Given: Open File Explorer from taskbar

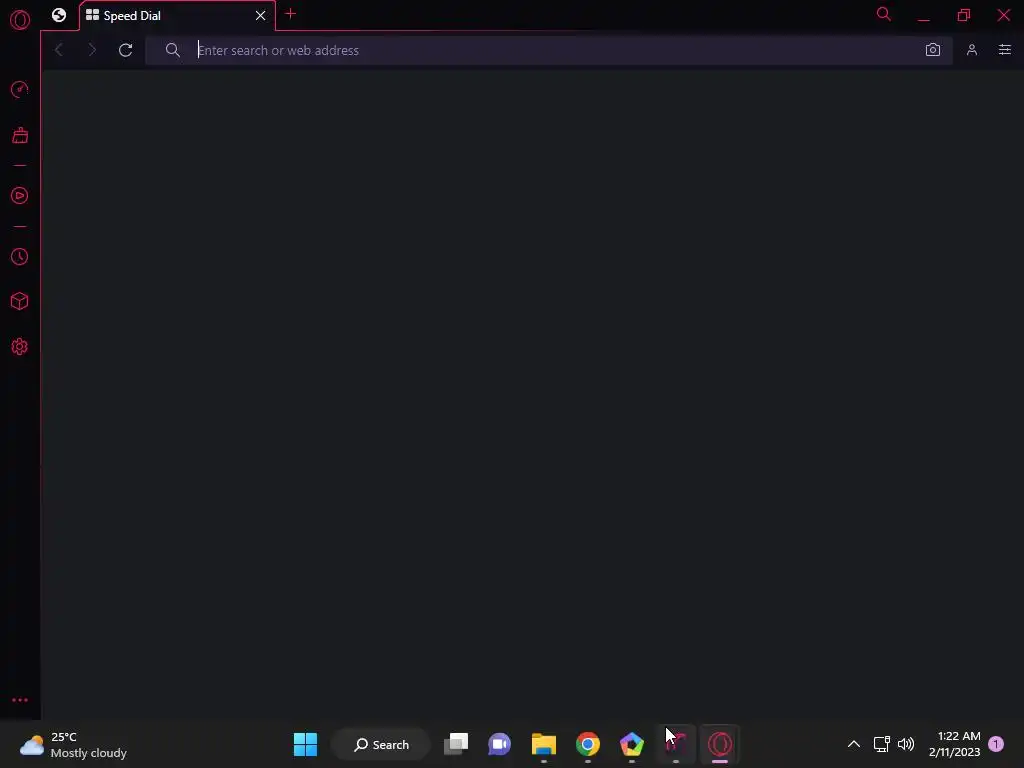Looking at the screenshot, I should (x=543, y=744).
